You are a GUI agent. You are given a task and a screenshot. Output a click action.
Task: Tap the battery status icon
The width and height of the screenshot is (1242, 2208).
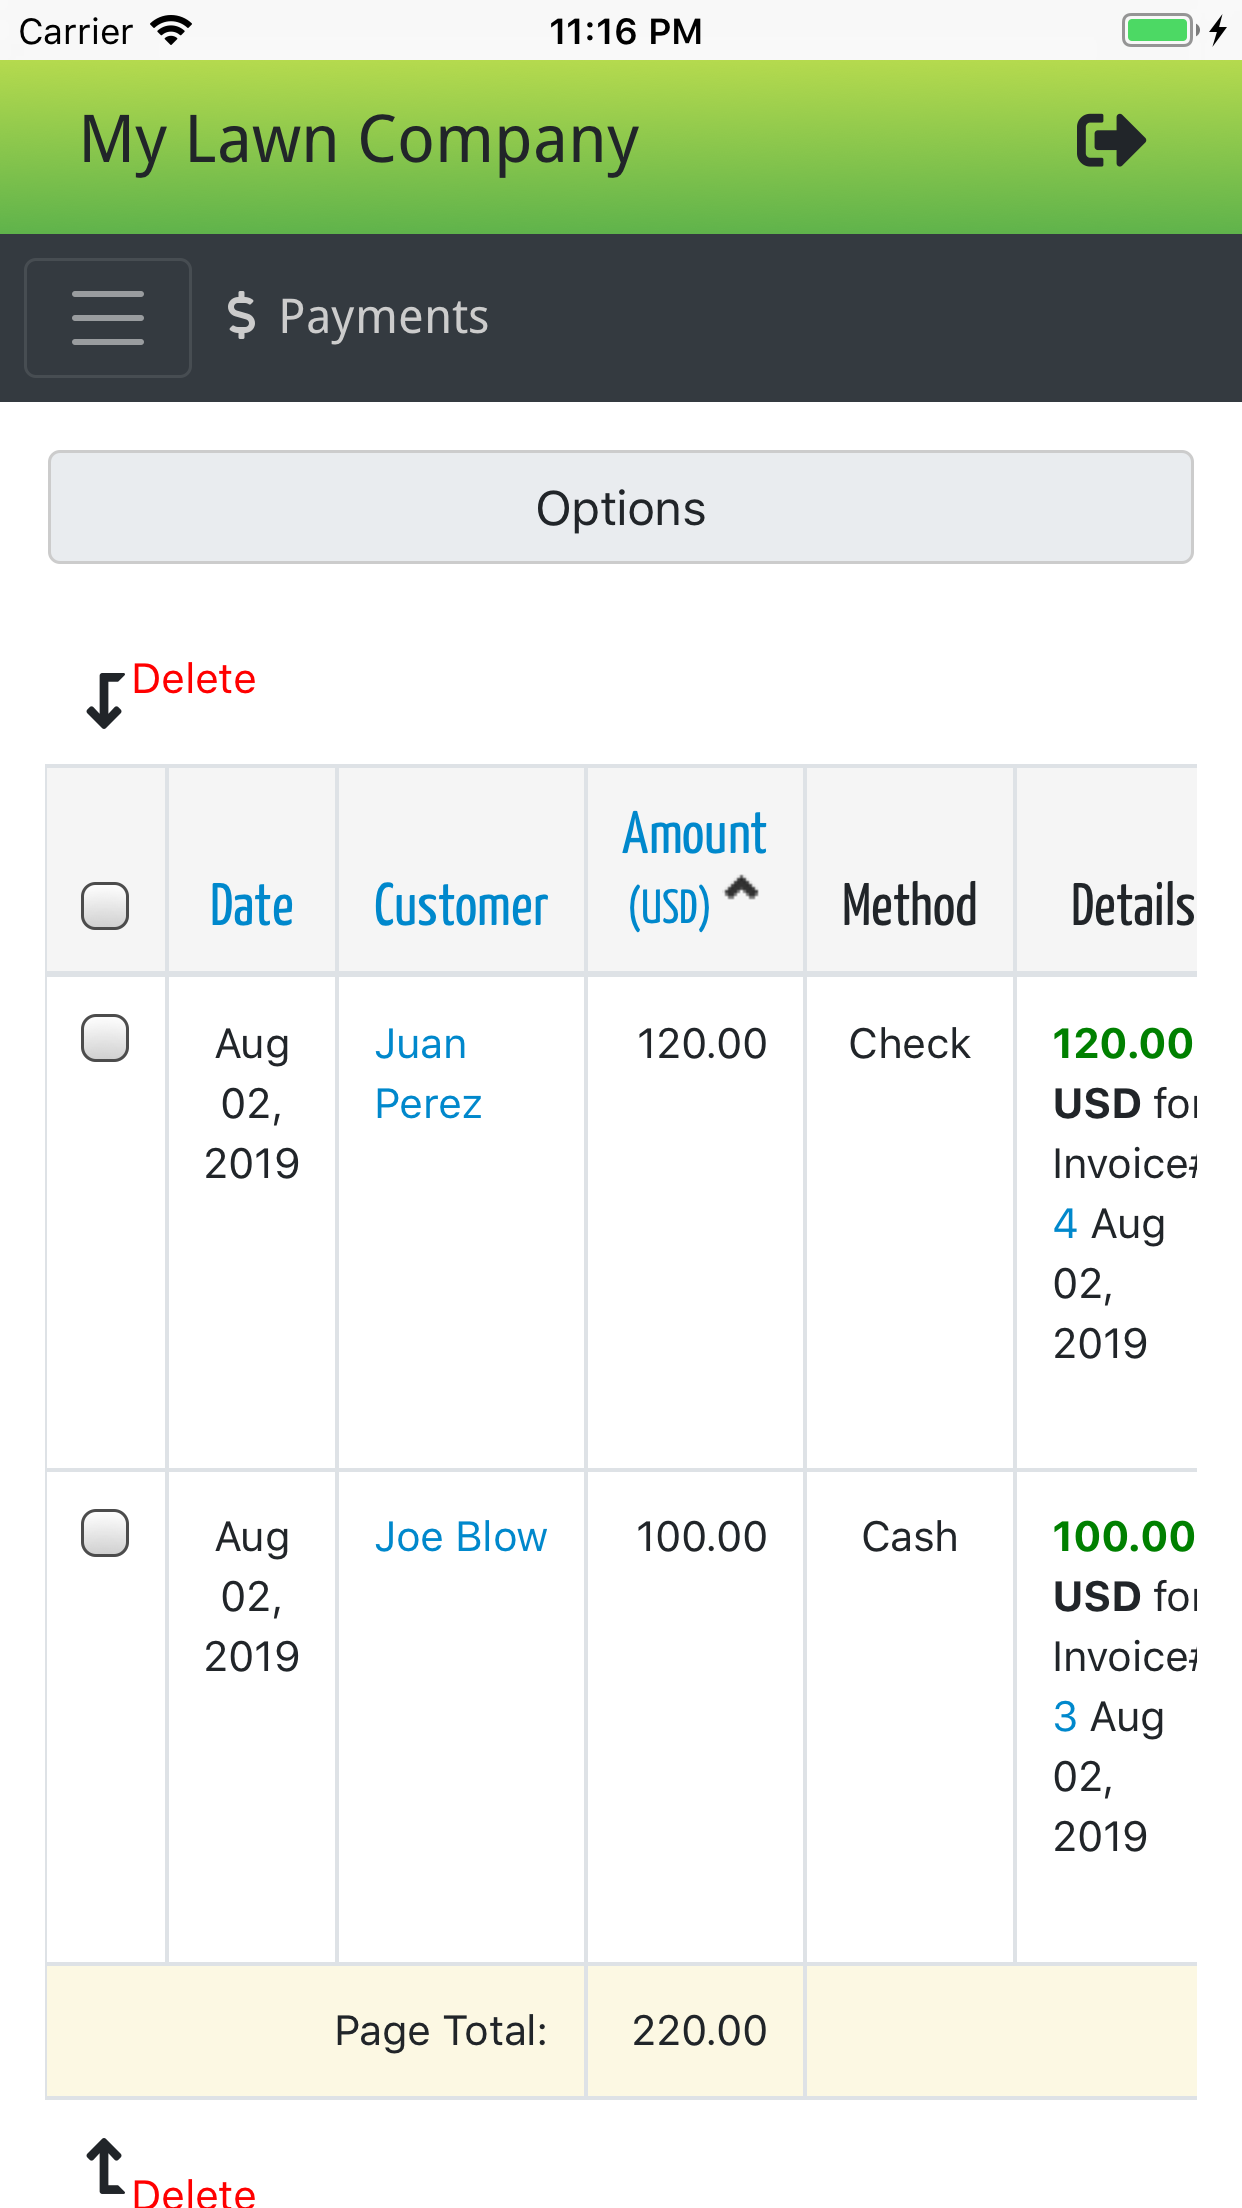[x=1160, y=30]
